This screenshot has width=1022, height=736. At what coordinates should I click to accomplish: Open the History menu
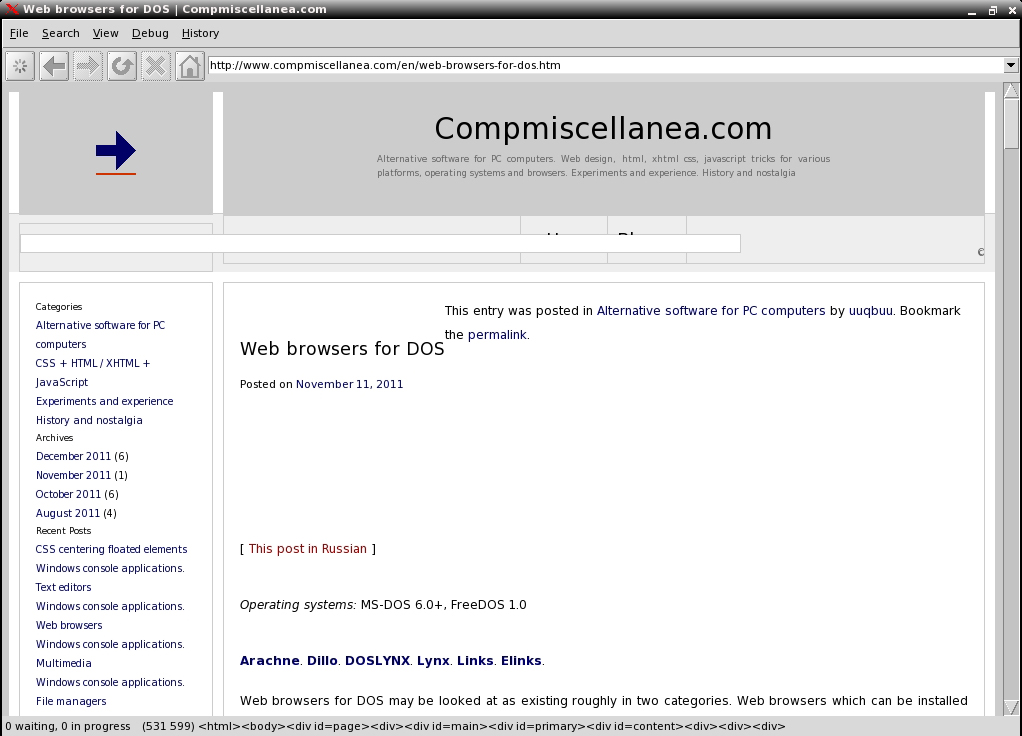tap(200, 33)
